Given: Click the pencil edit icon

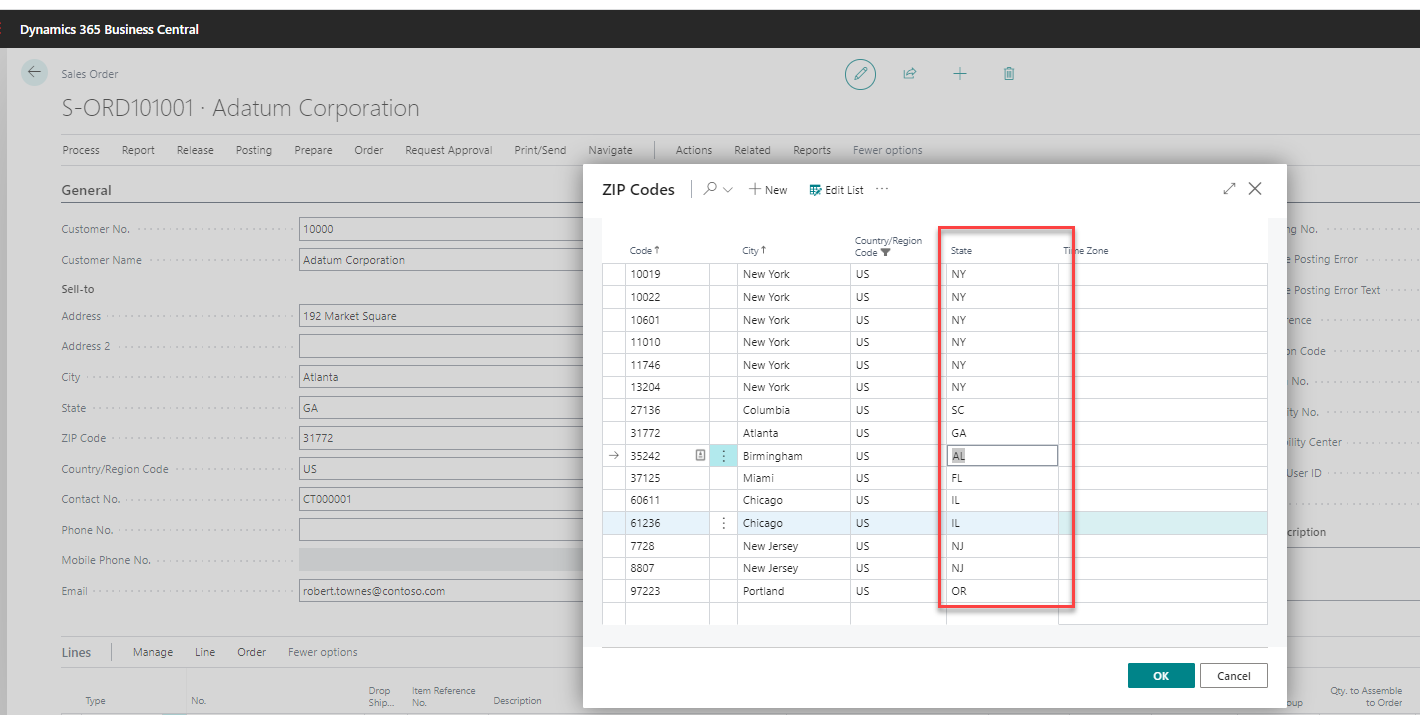Looking at the screenshot, I should (x=860, y=74).
